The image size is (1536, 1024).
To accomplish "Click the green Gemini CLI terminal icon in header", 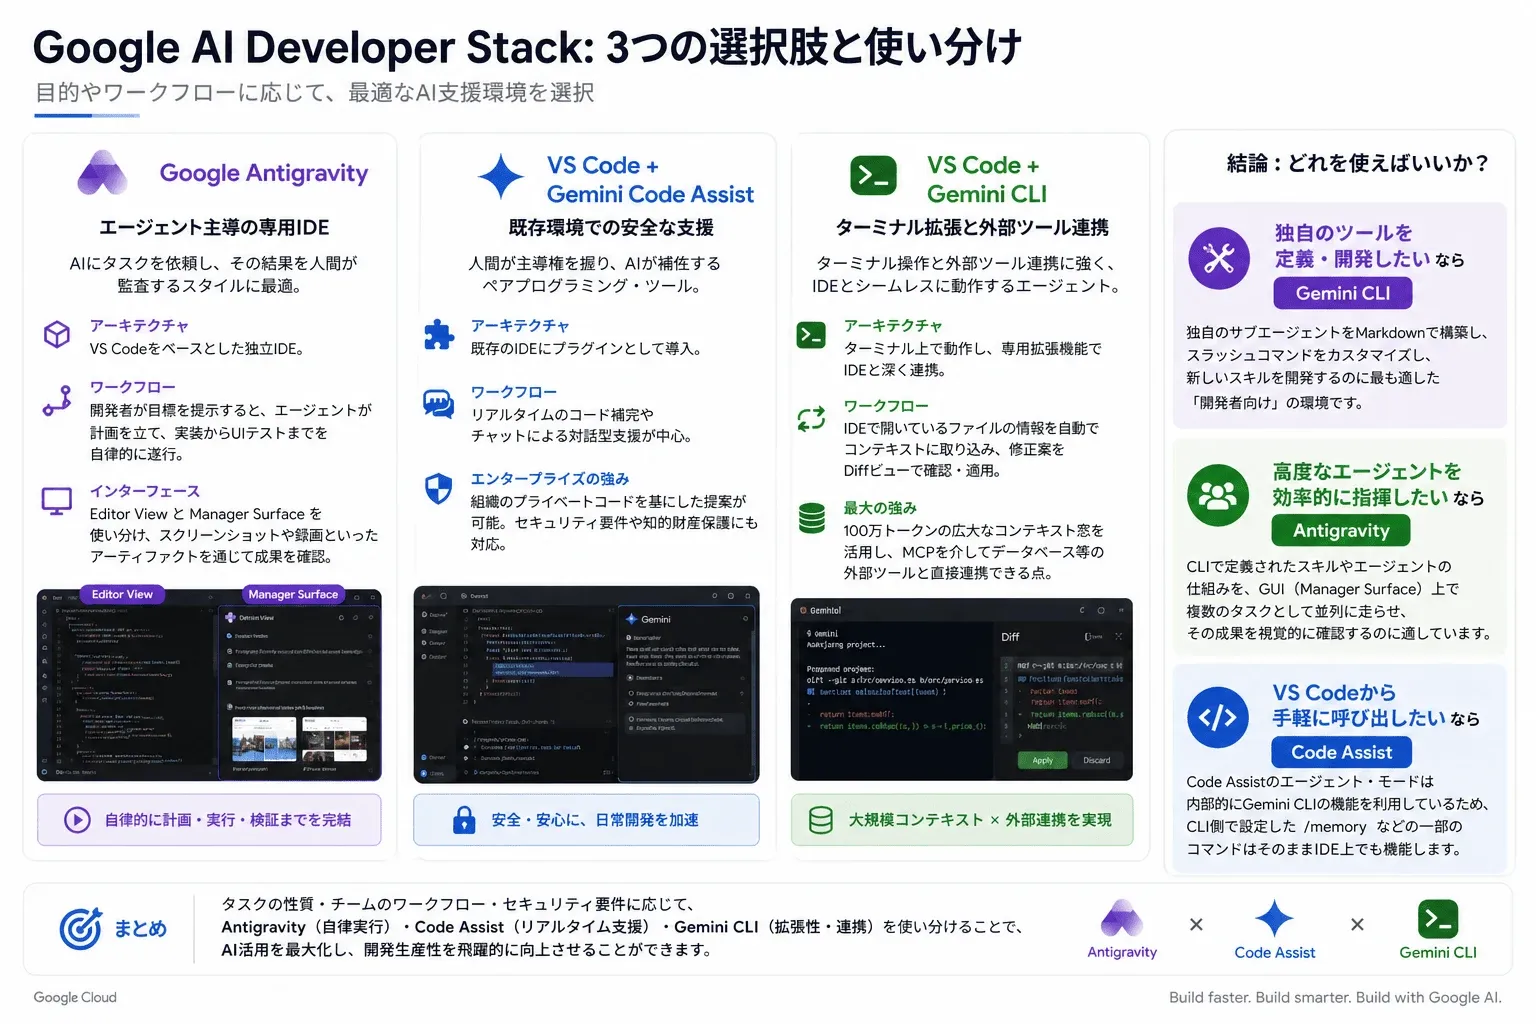I will point(873,176).
